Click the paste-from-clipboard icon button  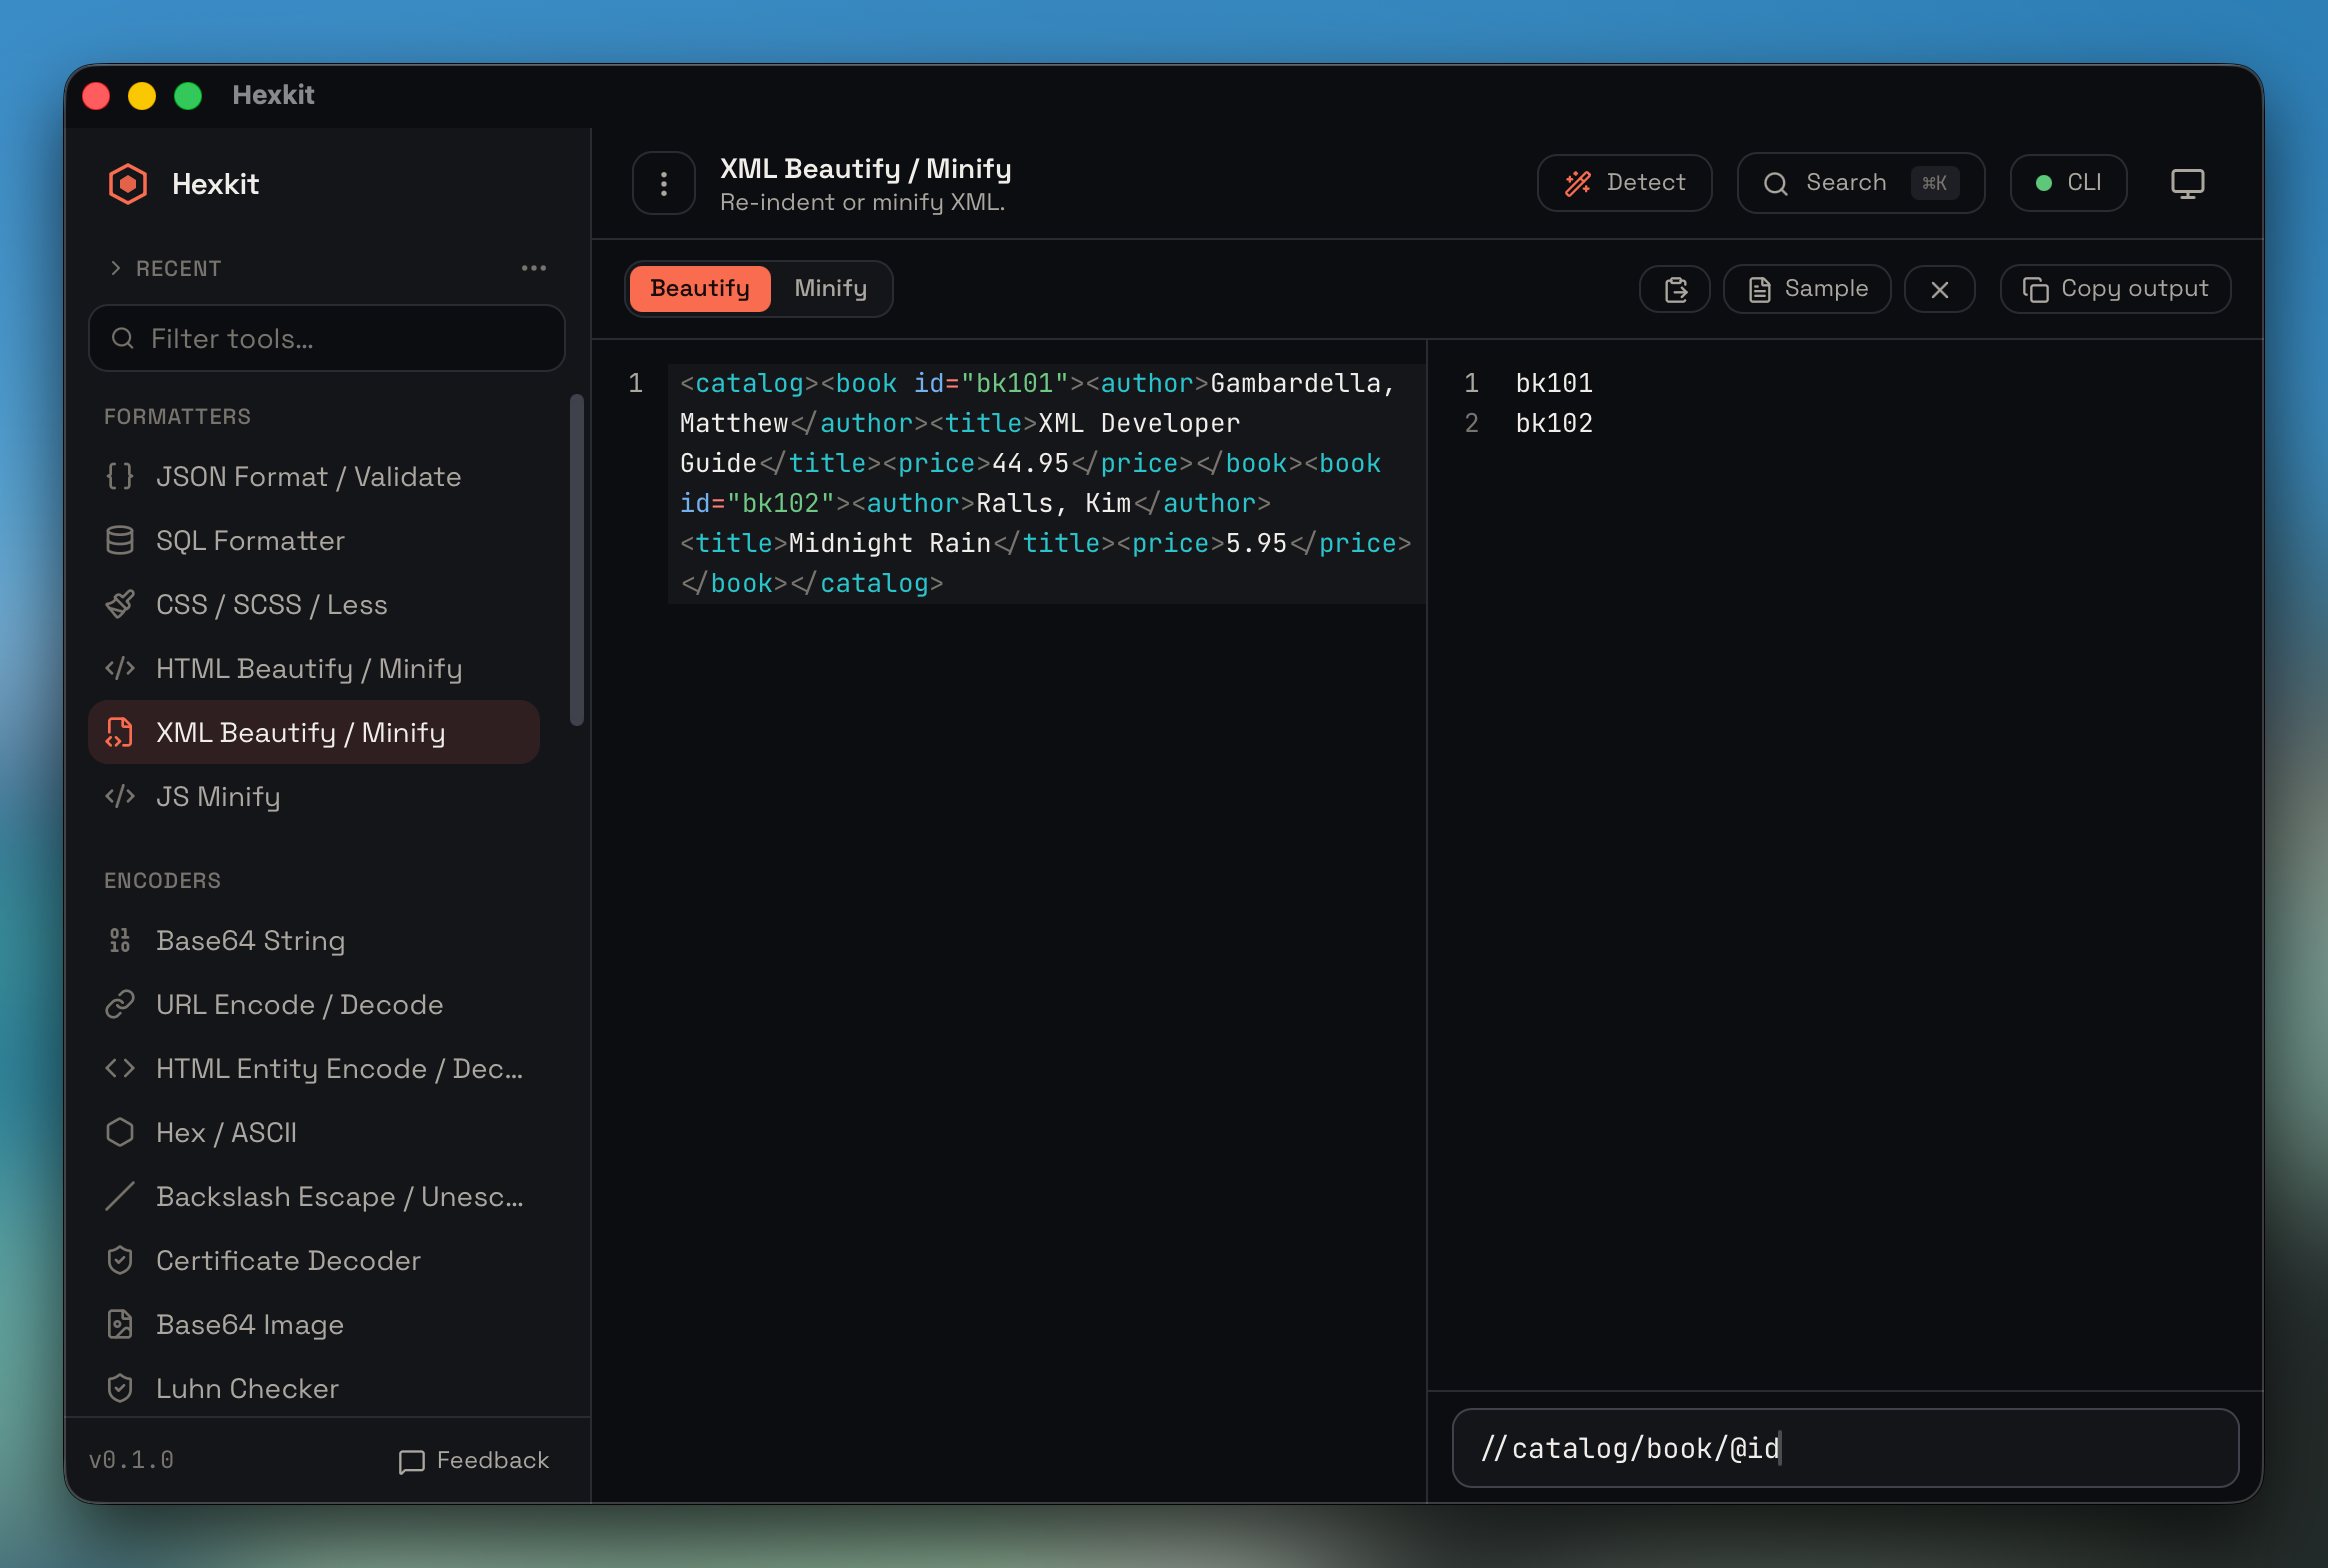(1675, 289)
